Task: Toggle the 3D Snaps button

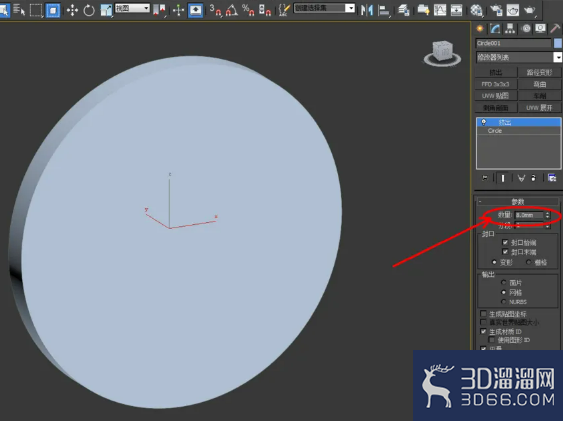Action: pyautogui.click(x=215, y=10)
